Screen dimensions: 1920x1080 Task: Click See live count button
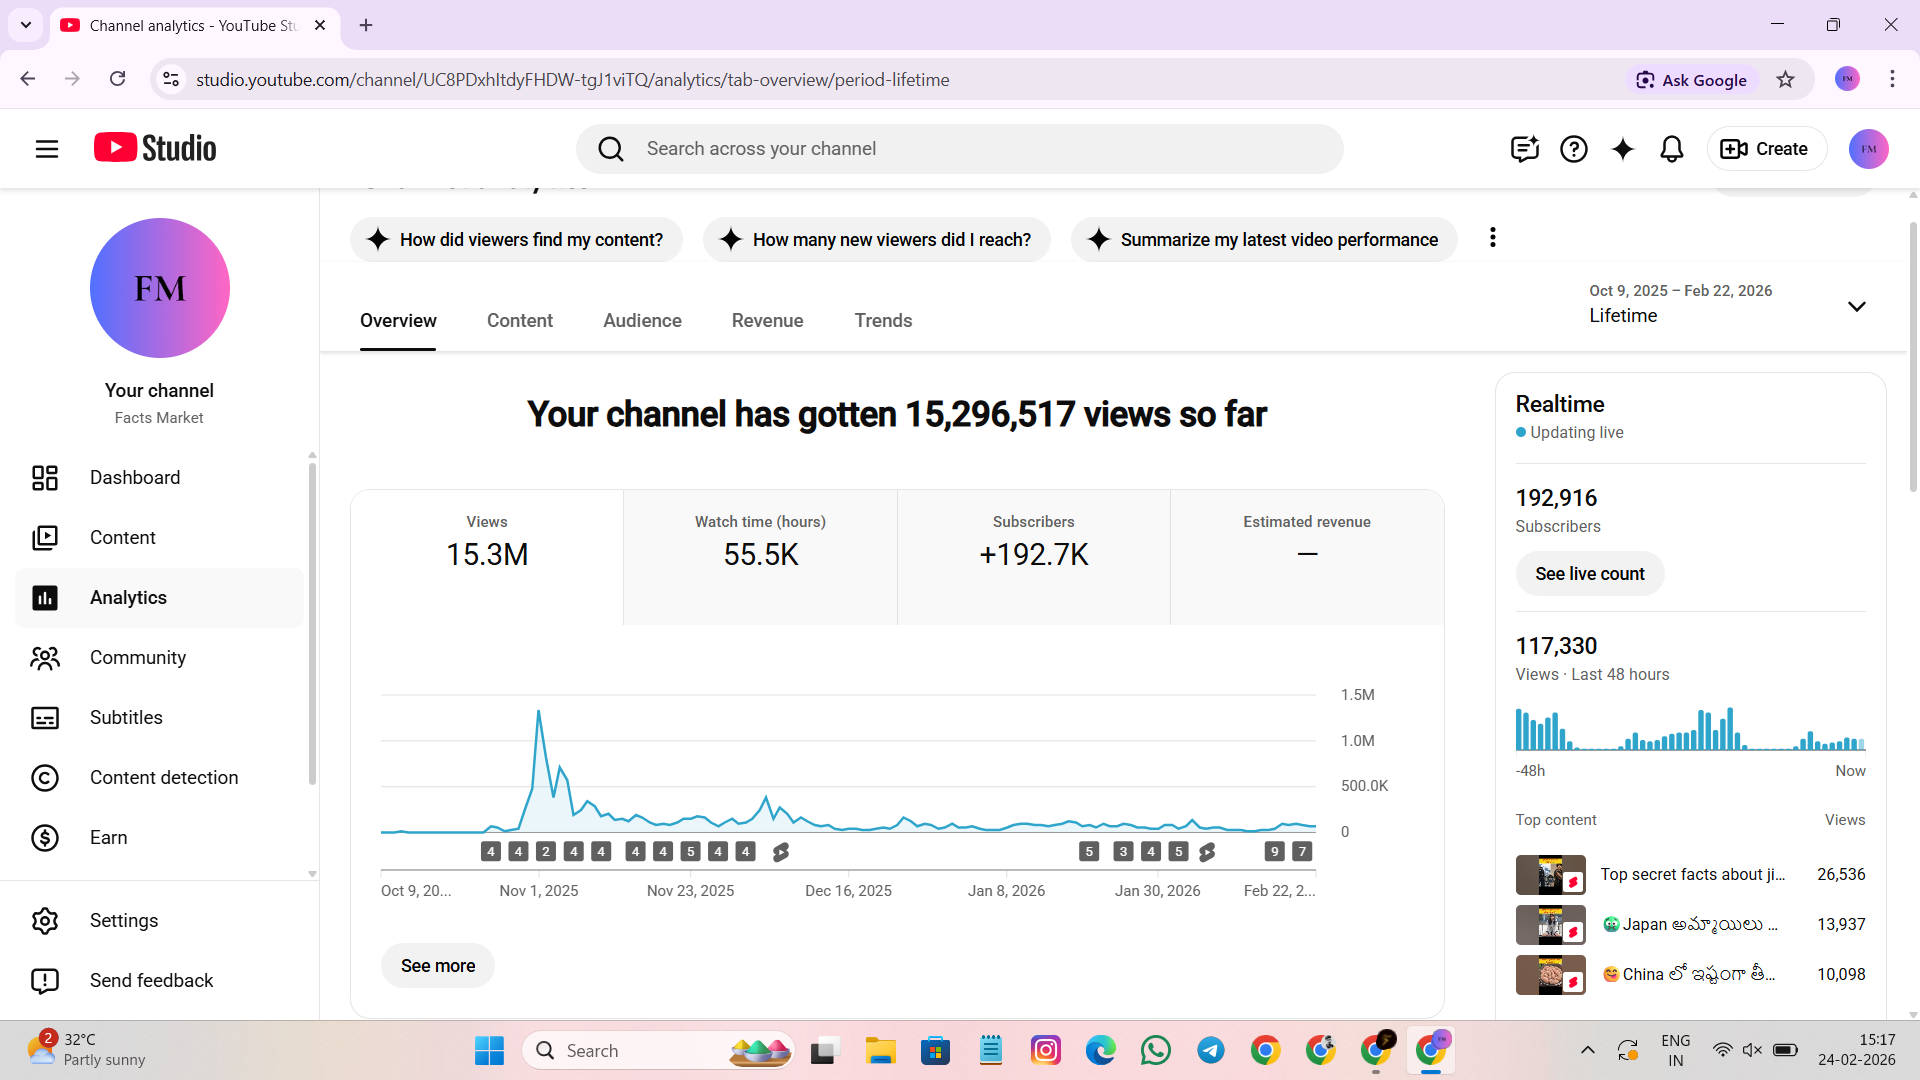pos(1589,574)
